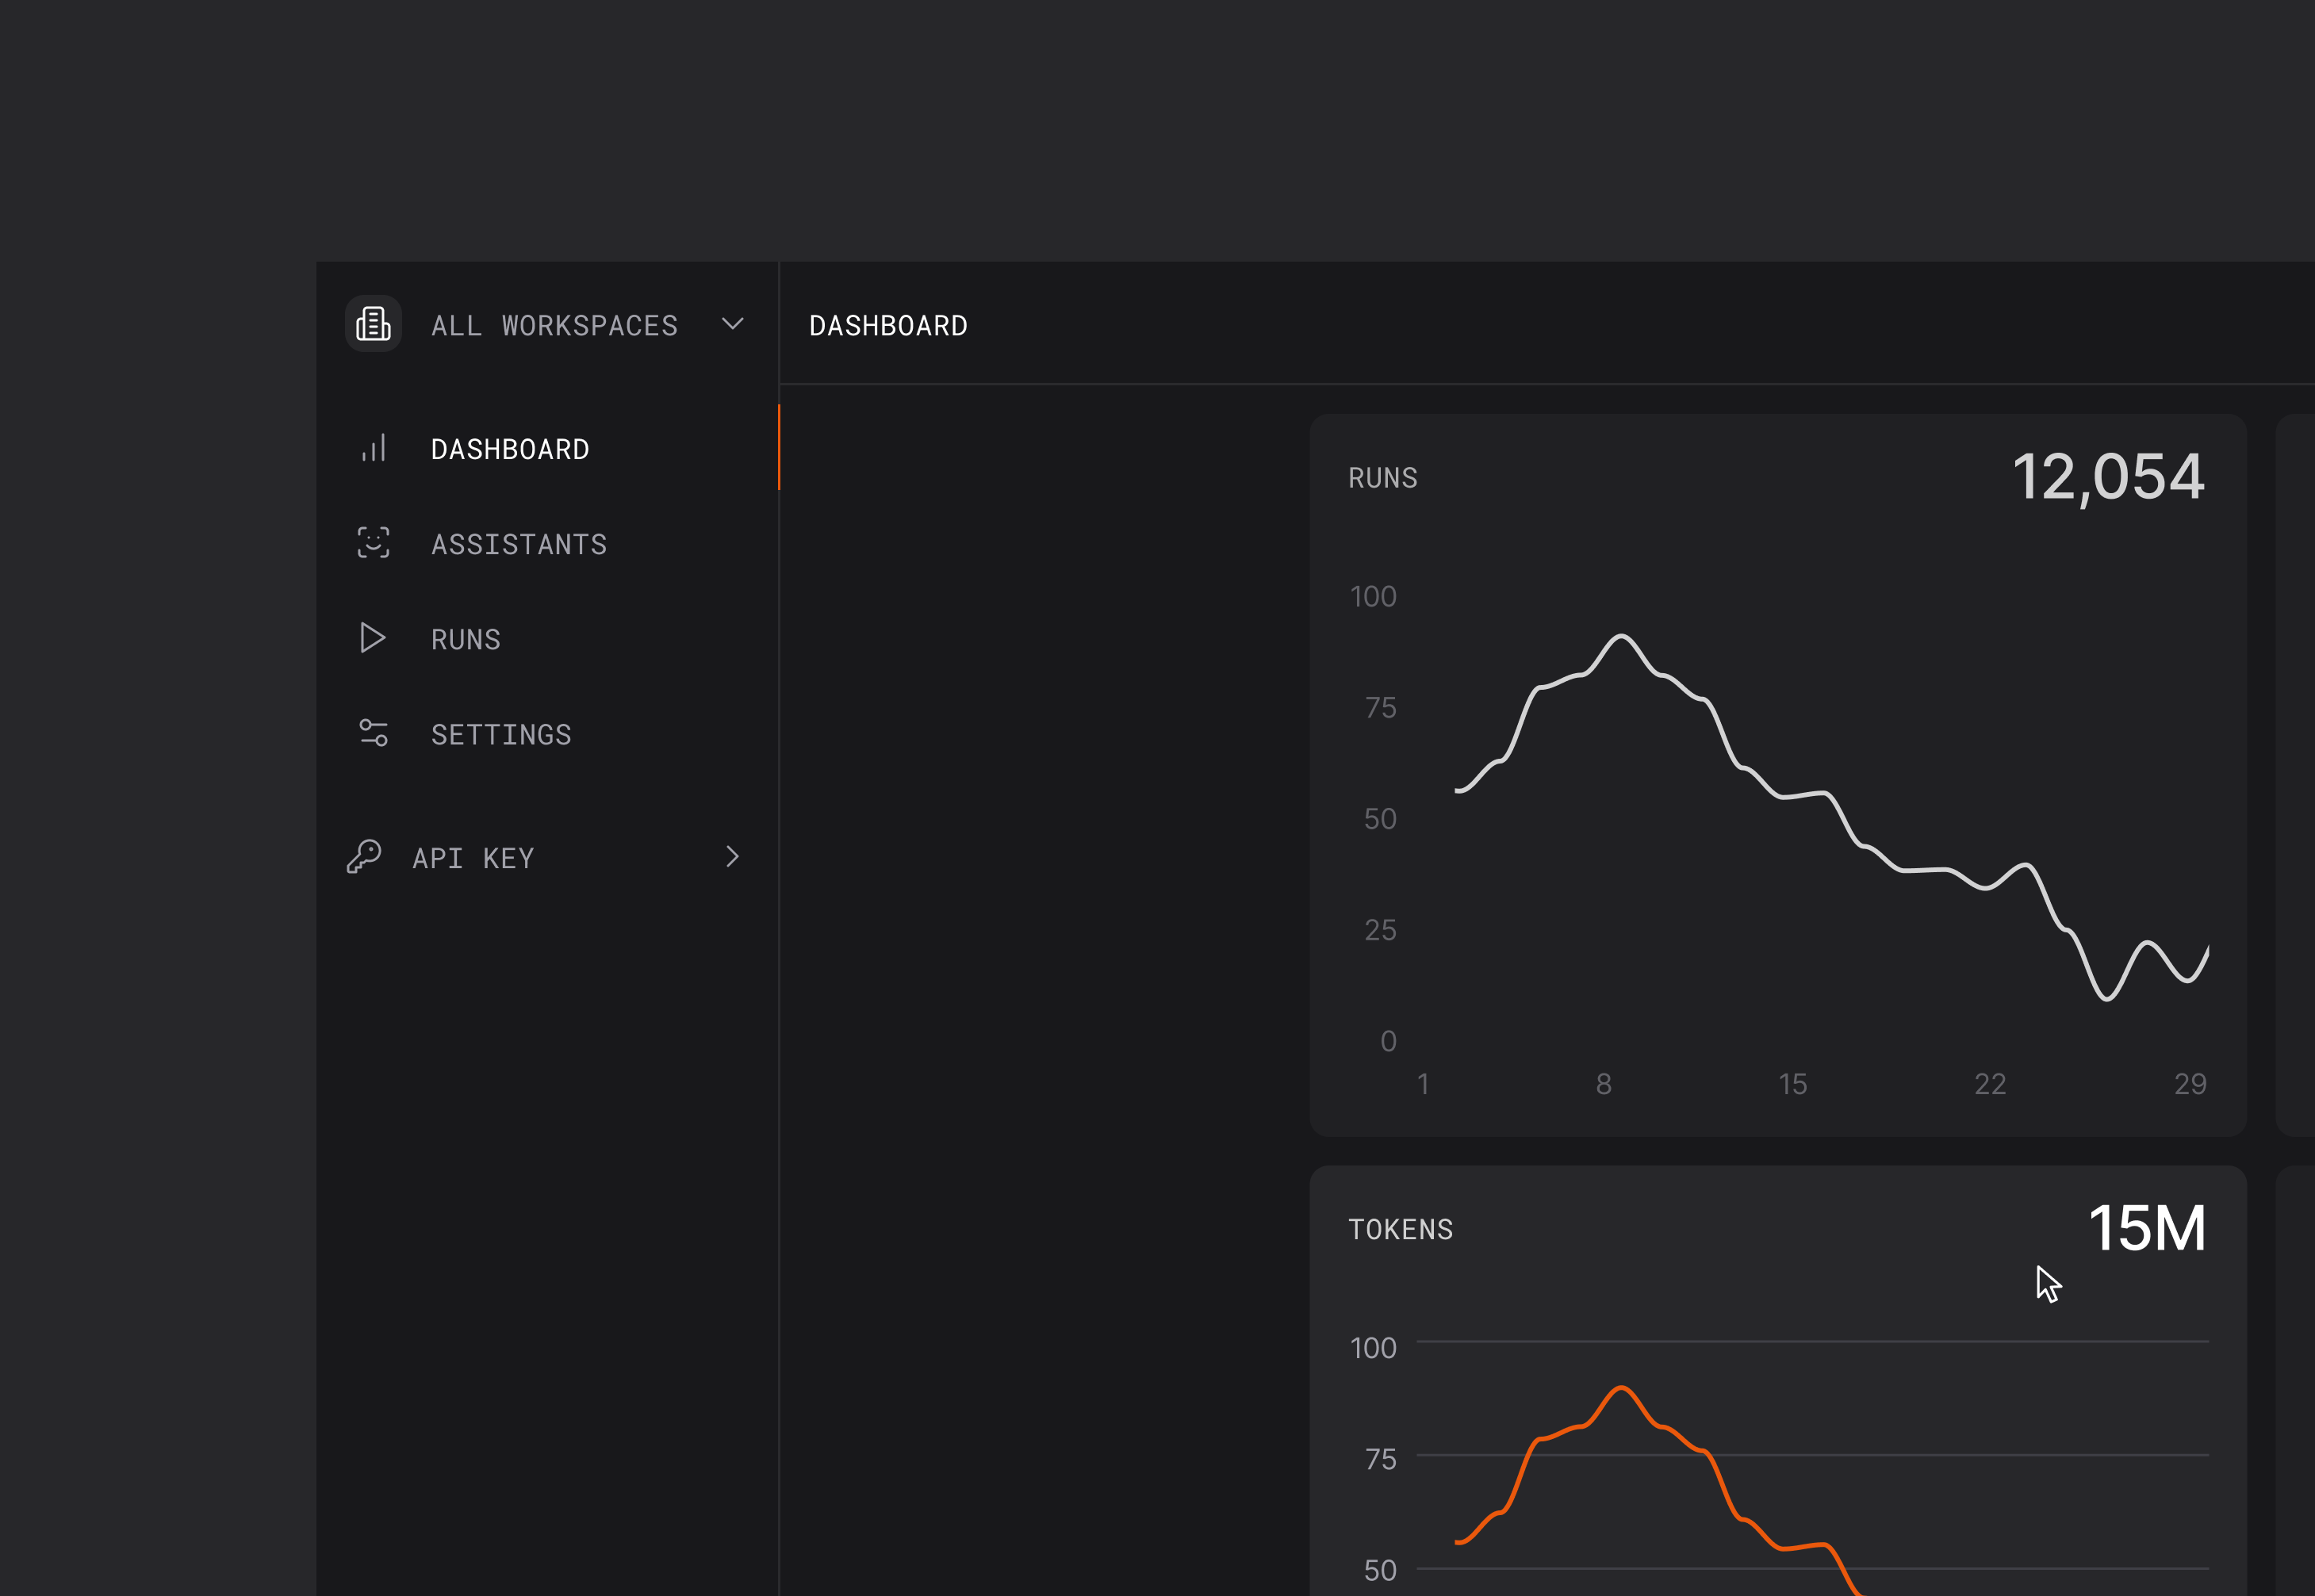2315x1596 pixels.
Task: Click the TOKENS card title
Action: (1400, 1229)
